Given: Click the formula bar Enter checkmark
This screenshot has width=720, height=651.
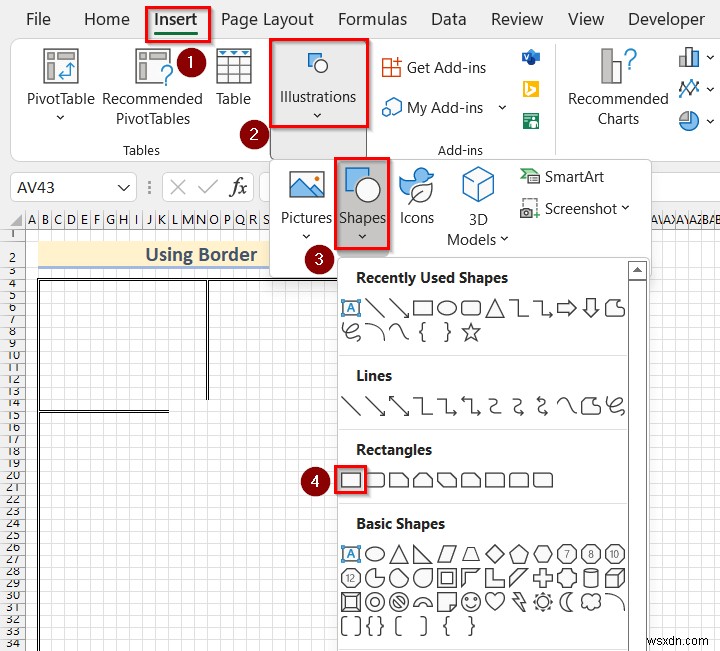Looking at the screenshot, I should pyautogui.click(x=208, y=187).
